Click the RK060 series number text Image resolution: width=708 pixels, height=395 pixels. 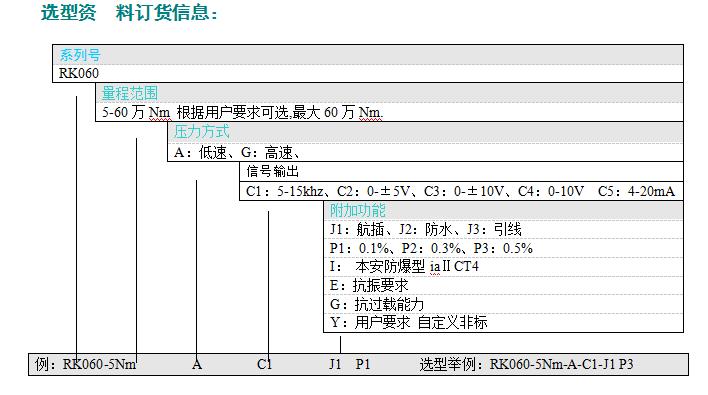79,73
